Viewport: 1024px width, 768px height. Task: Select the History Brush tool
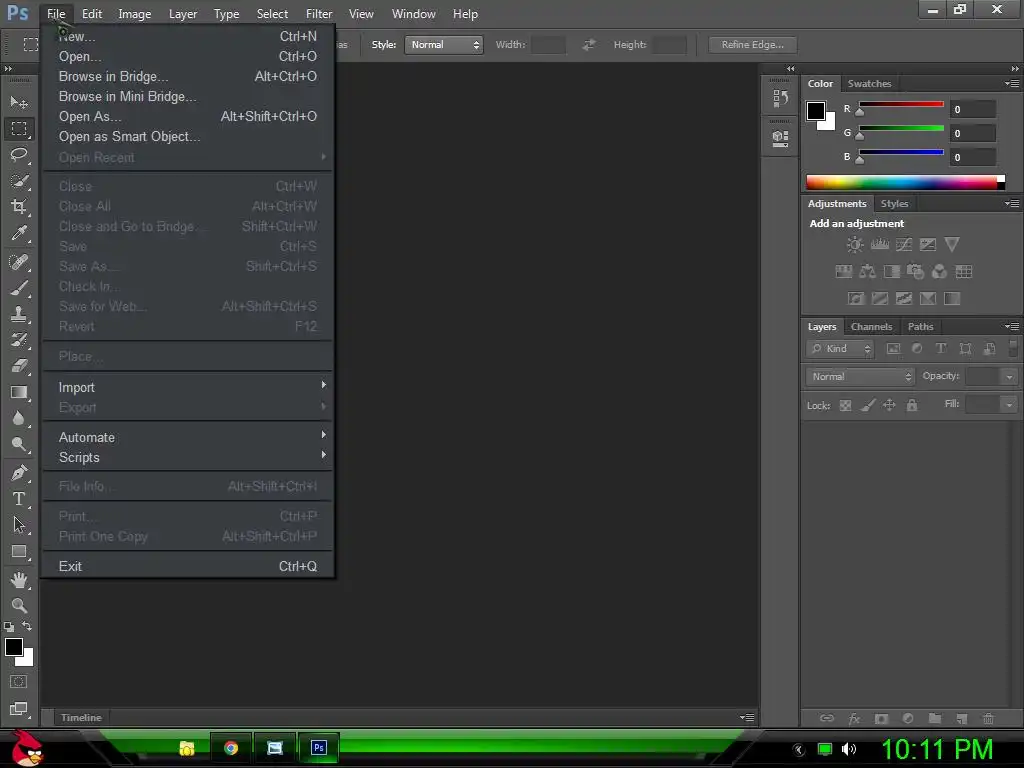click(x=19, y=340)
